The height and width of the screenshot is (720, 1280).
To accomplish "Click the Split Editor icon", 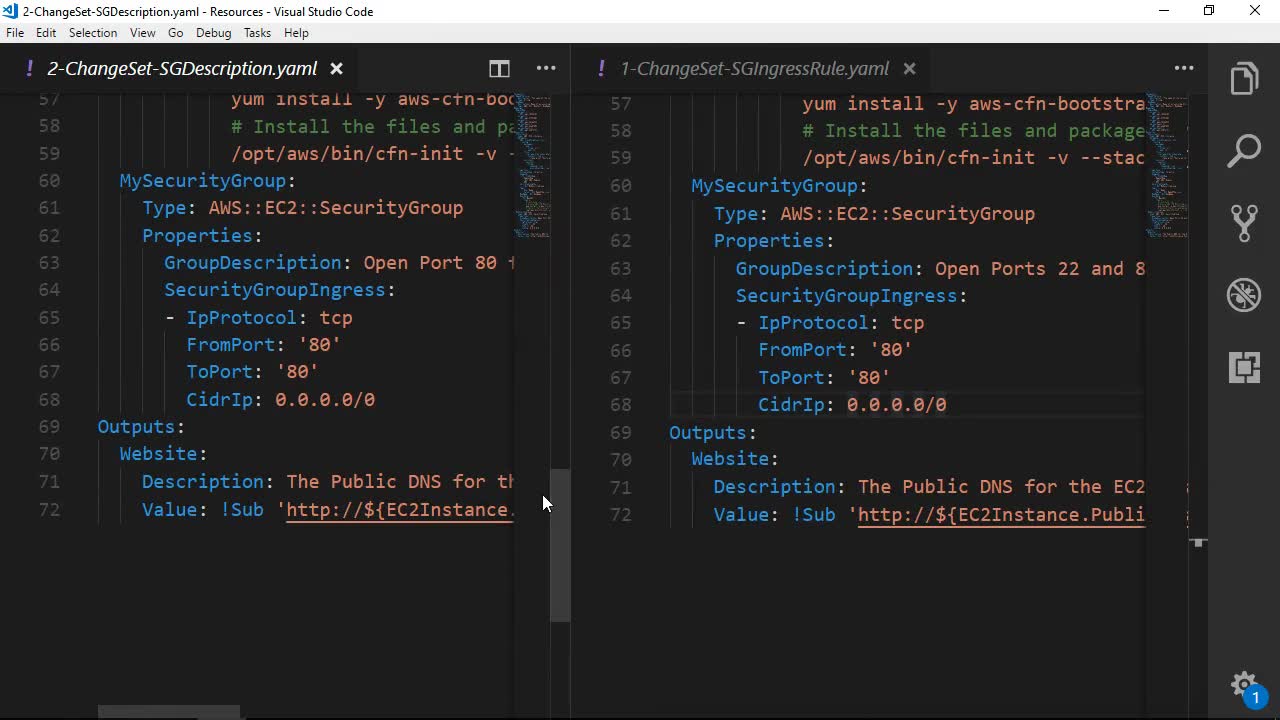I will click(499, 69).
